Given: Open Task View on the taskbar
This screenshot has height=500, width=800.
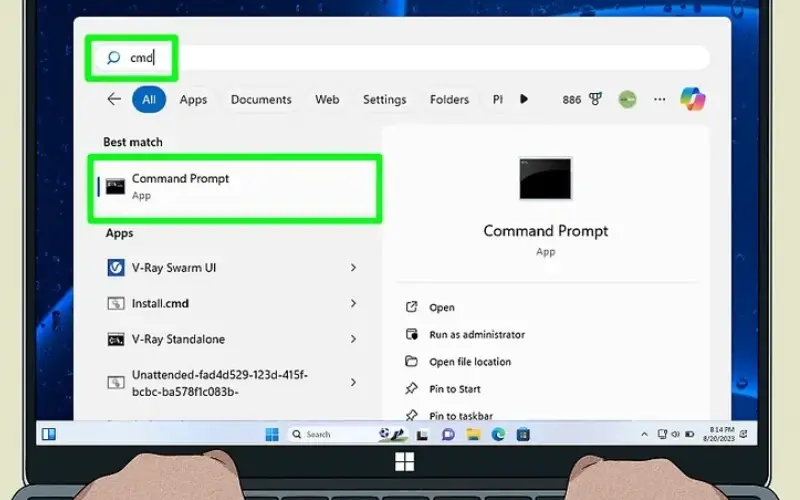Looking at the screenshot, I should coord(422,435).
